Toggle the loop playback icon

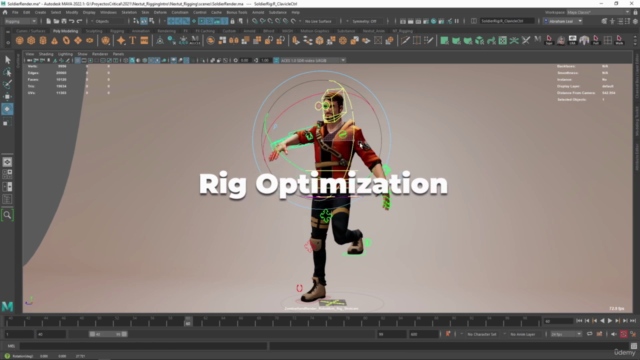coord(590,334)
